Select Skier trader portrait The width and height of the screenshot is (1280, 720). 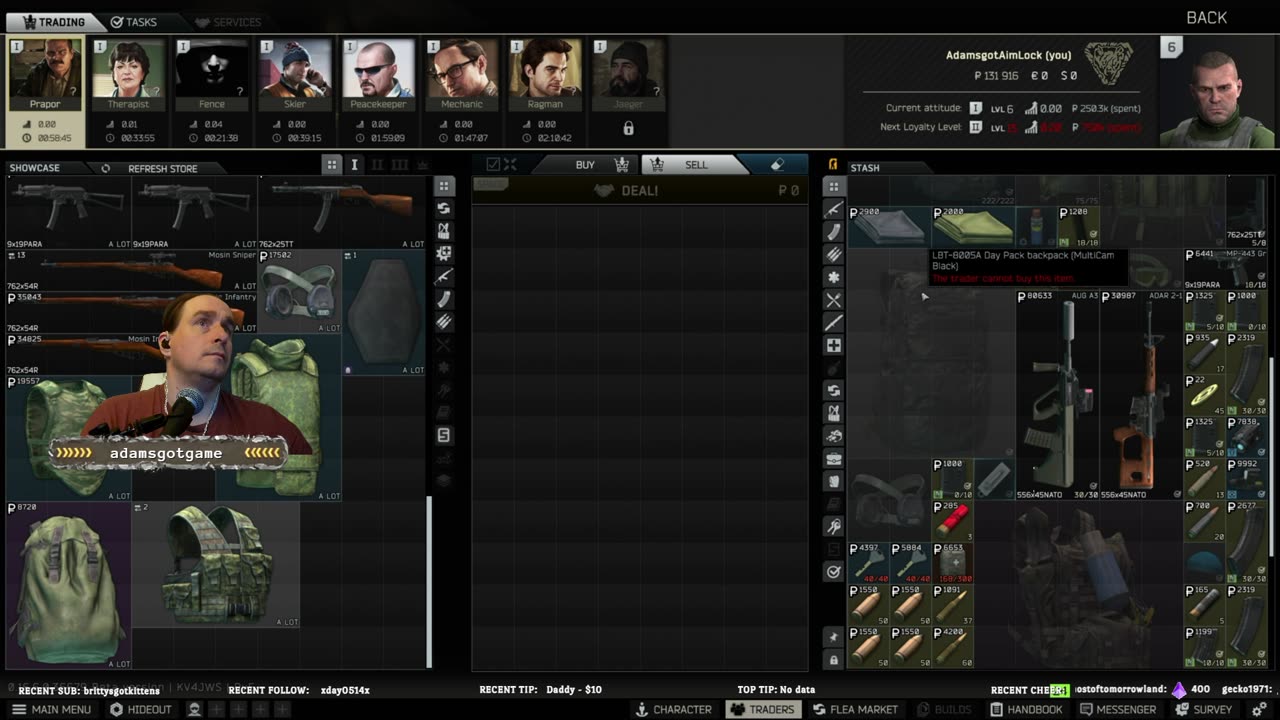tap(295, 75)
